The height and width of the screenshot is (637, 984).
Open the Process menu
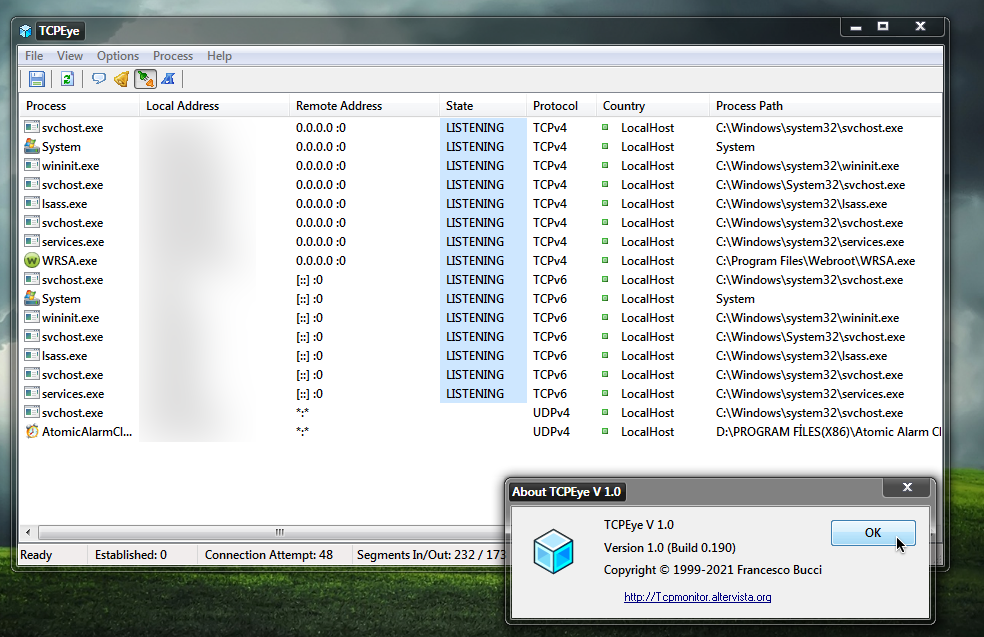(173, 56)
